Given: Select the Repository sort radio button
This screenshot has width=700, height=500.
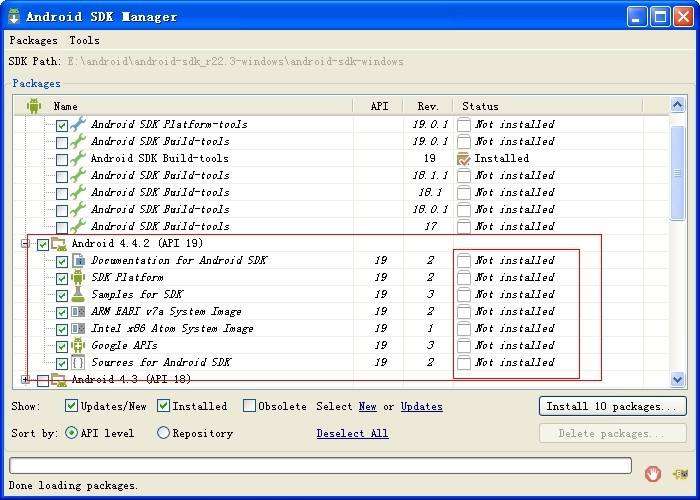Looking at the screenshot, I should (163, 432).
